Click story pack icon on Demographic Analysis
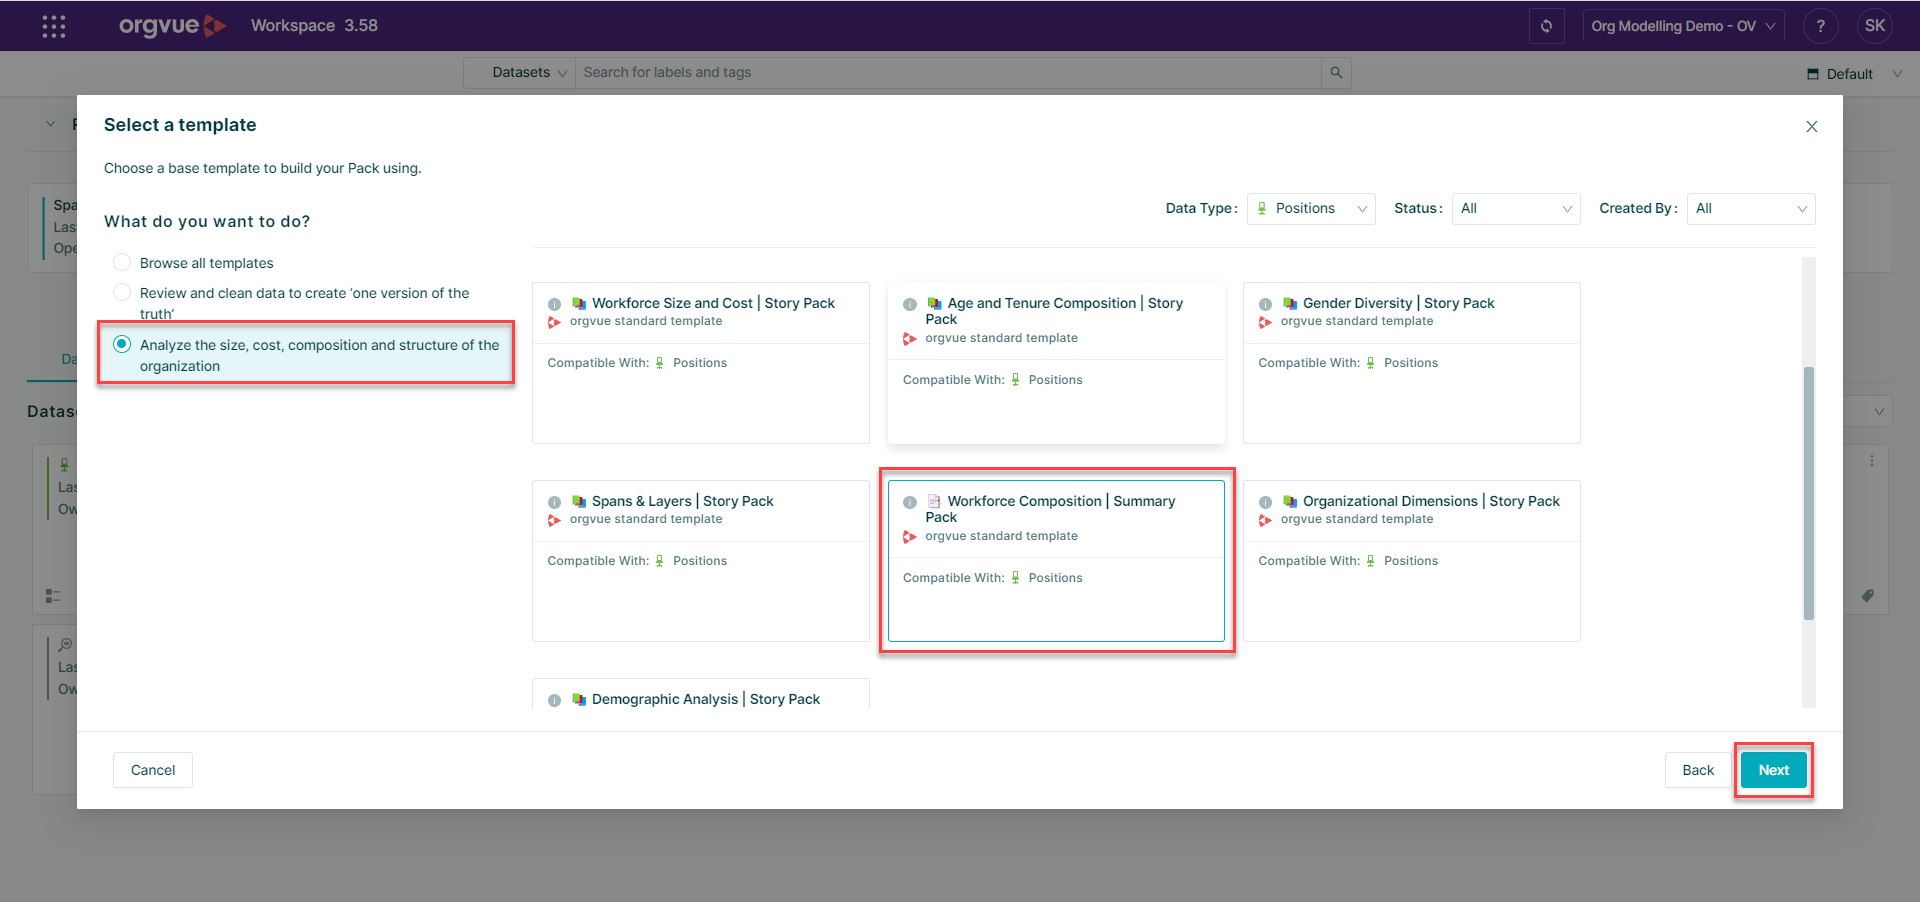 579,699
